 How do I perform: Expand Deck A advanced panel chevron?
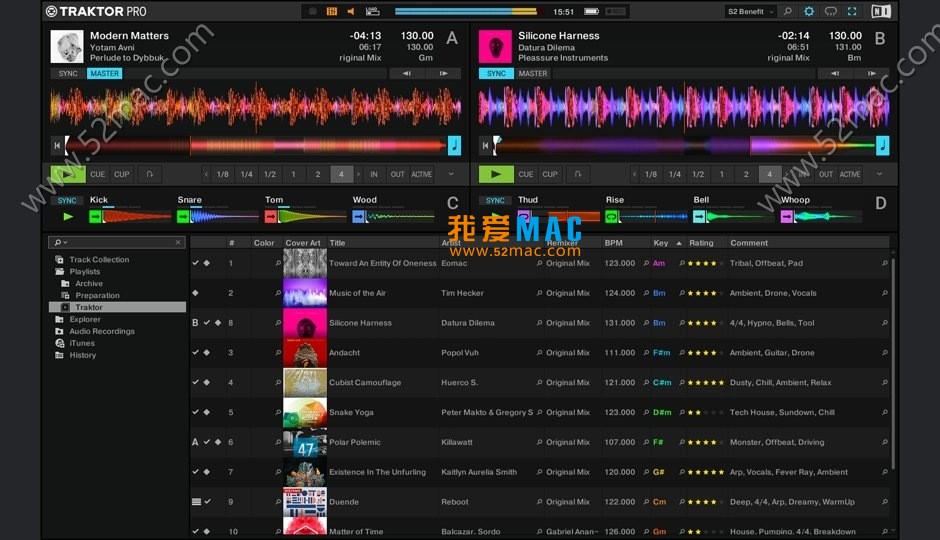pos(451,174)
